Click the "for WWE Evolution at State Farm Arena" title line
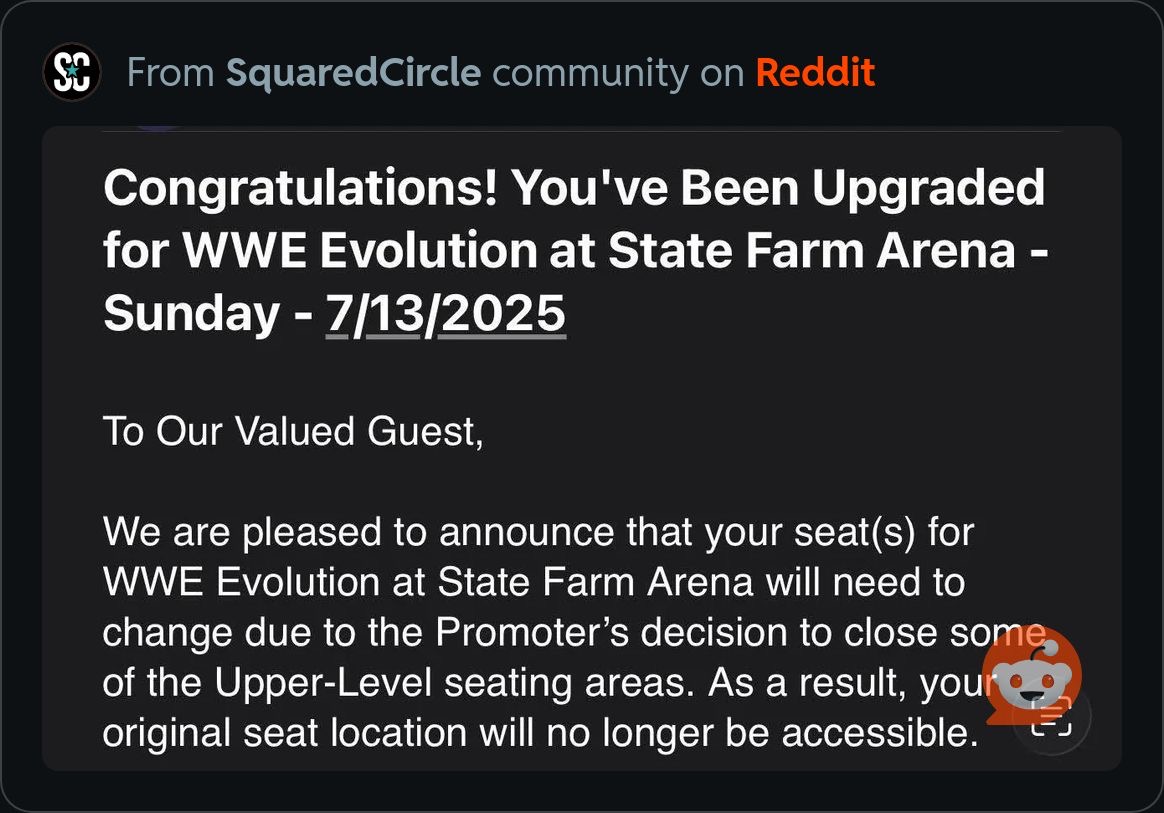 pos(559,249)
